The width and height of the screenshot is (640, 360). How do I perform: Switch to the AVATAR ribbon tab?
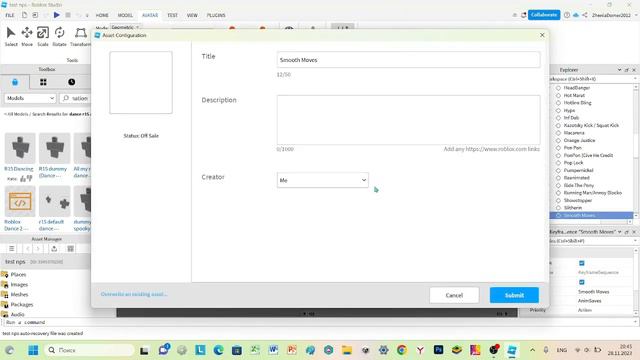[x=150, y=15]
